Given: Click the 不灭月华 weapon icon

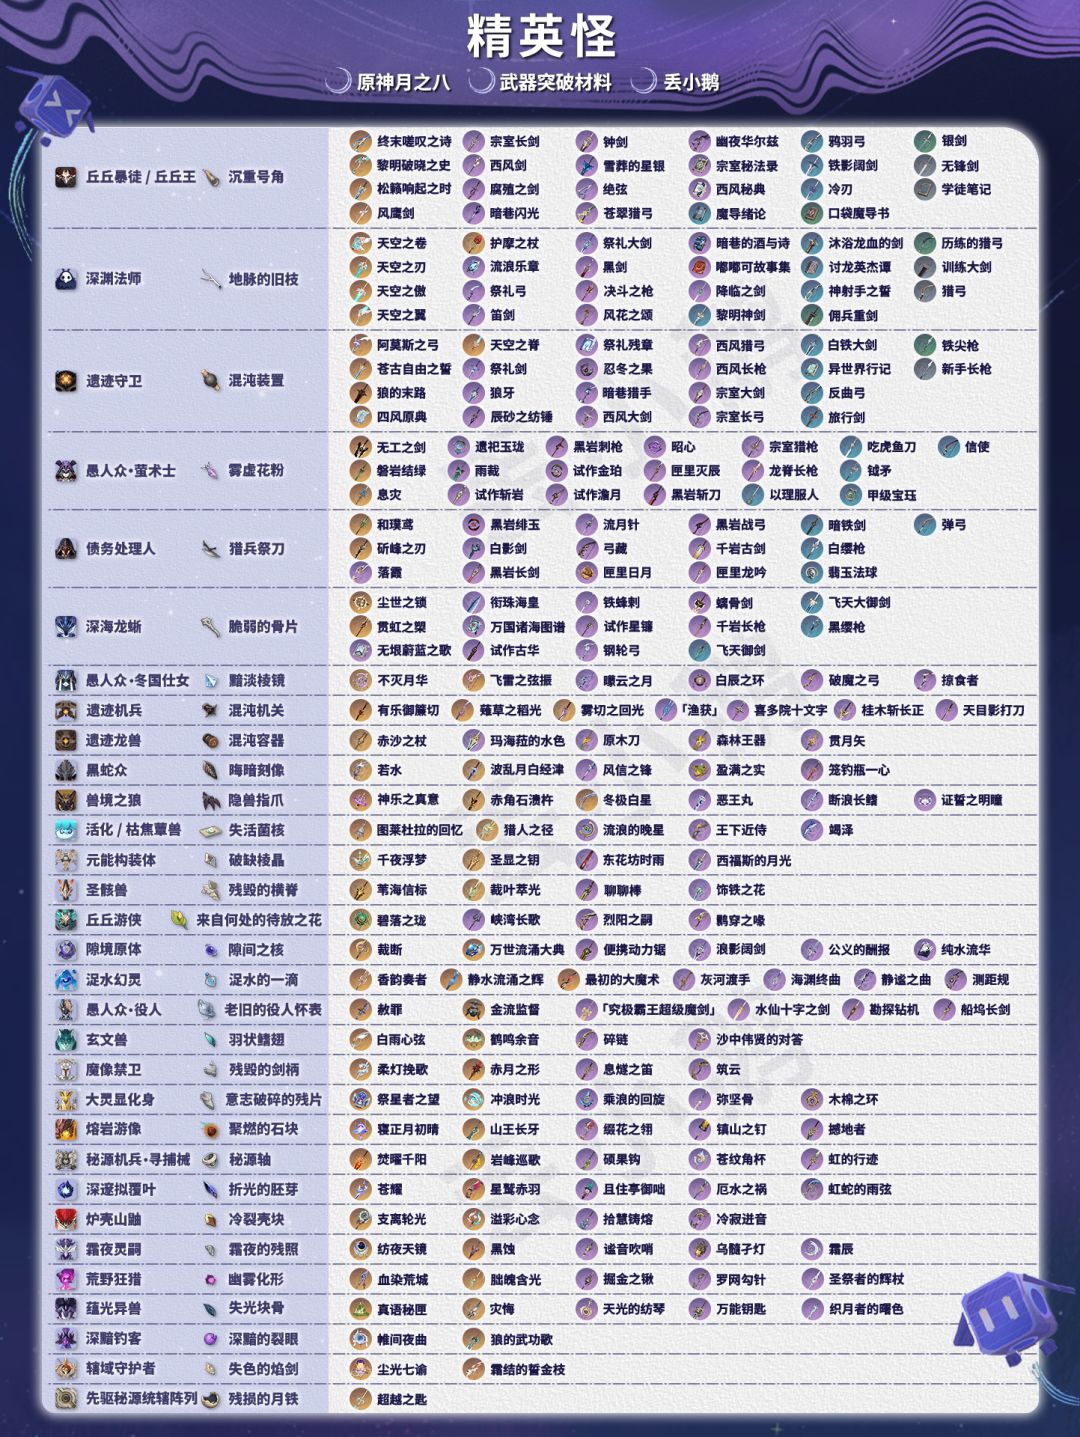Looking at the screenshot, I should pyautogui.click(x=361, y=680).
